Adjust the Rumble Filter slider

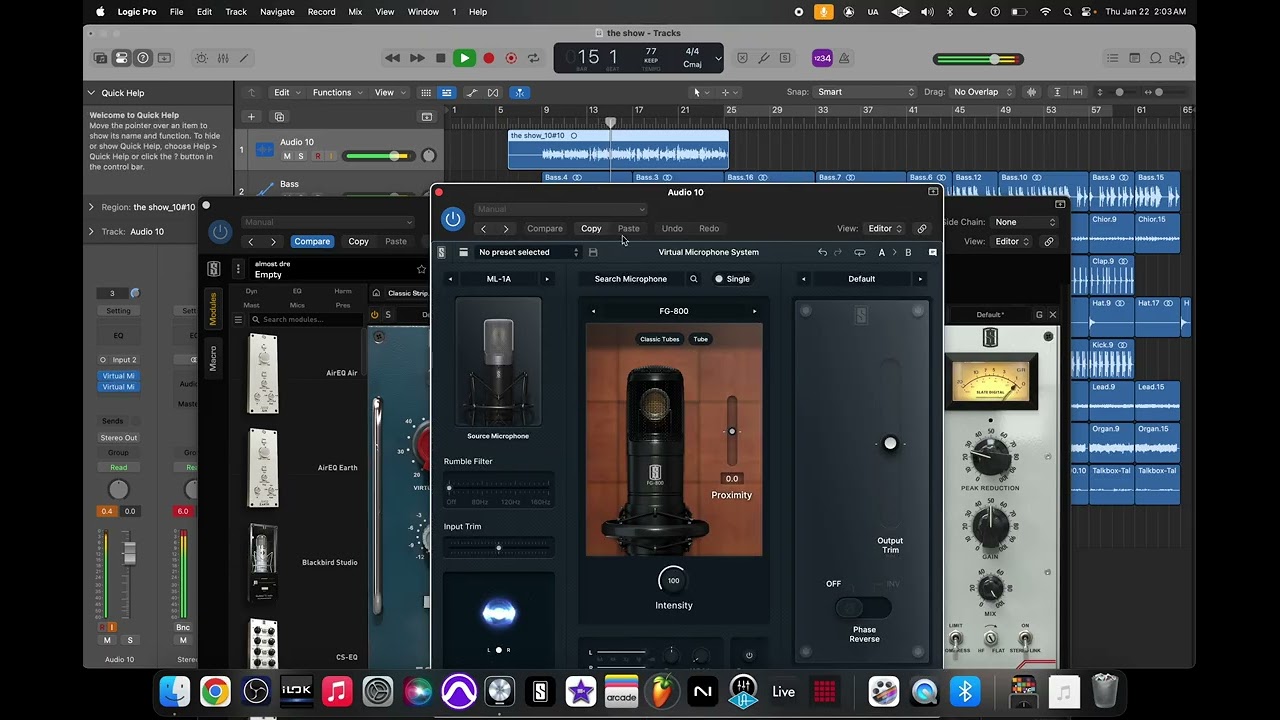(x=498, y=487)
